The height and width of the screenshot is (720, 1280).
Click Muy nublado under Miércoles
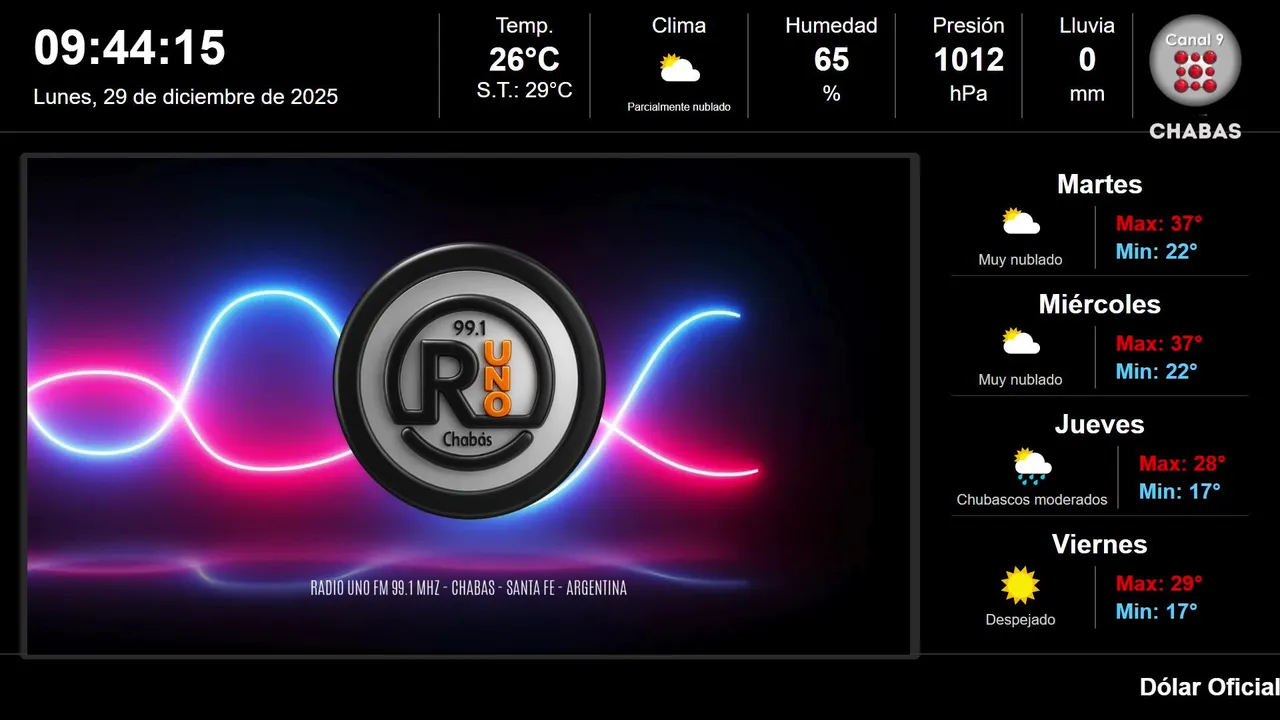point(1021,380)
